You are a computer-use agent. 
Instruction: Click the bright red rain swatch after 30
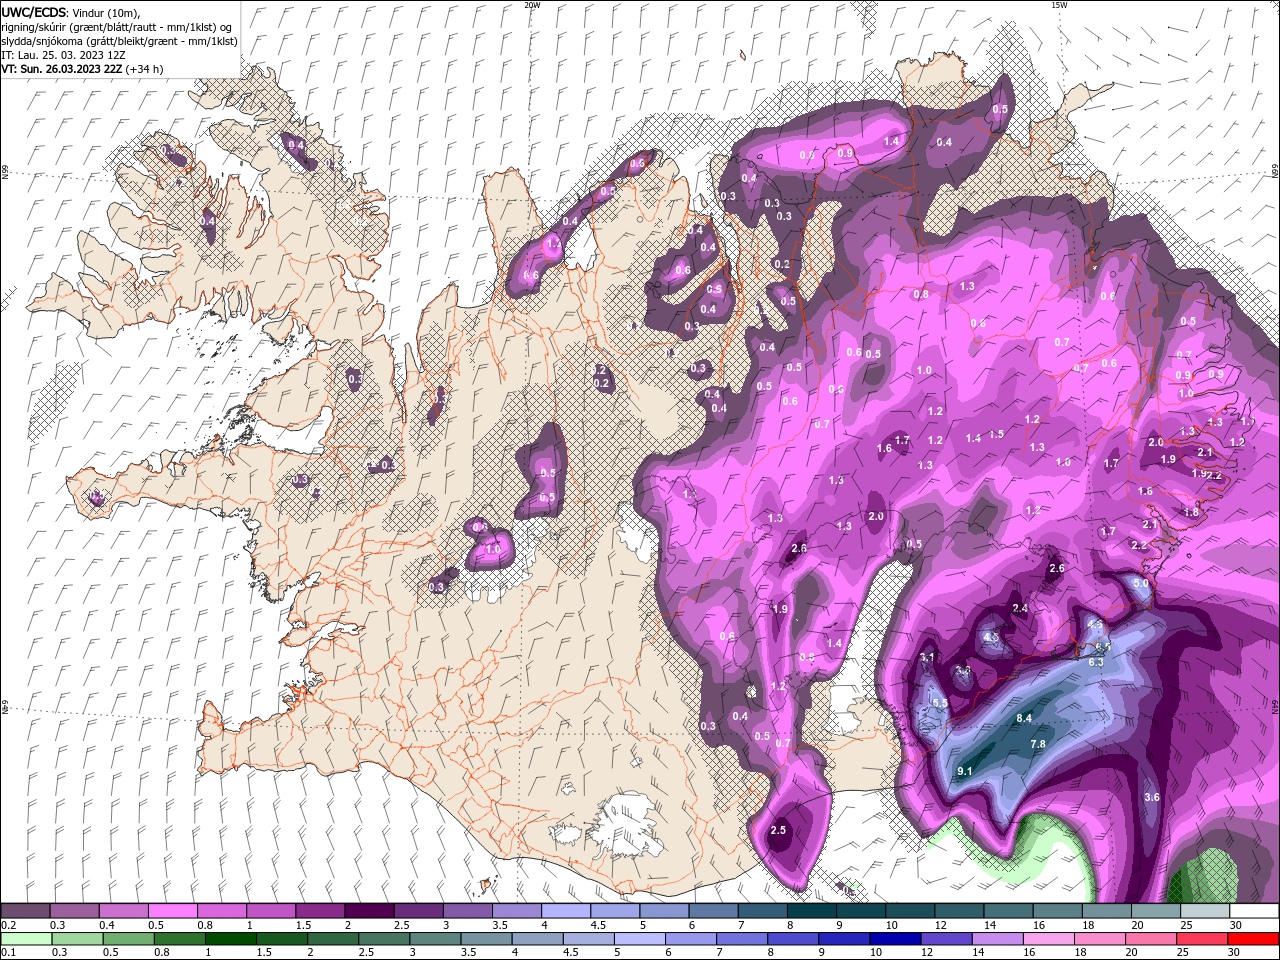pyautogui.click(x=1252, y=939)
